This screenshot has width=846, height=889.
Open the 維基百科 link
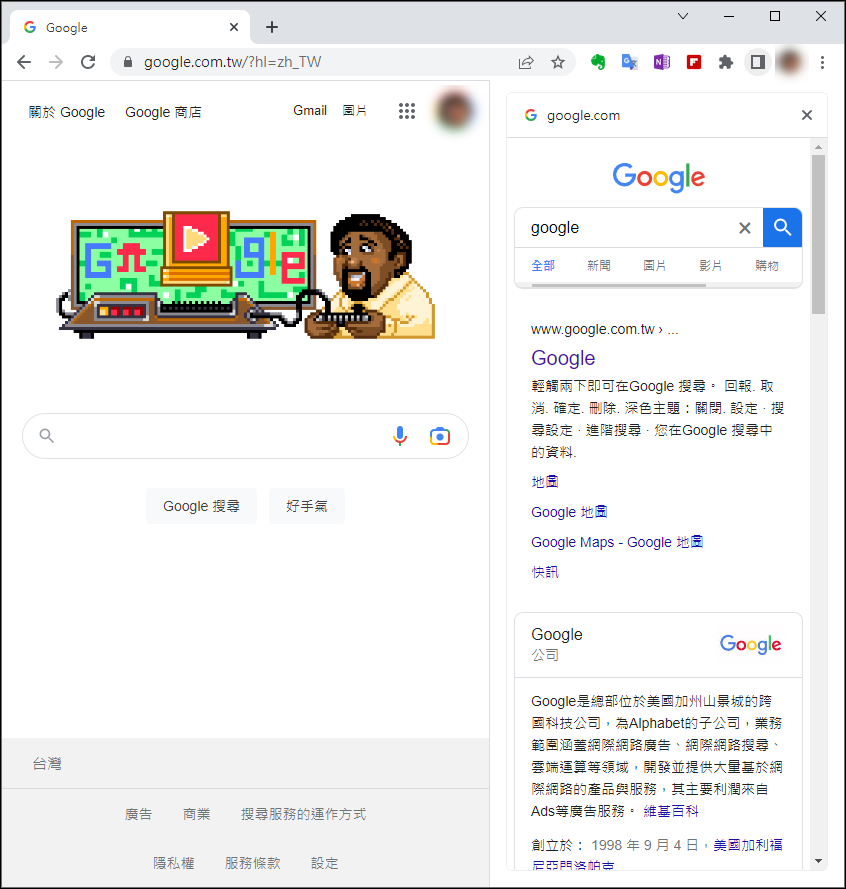(x=671, y=811)
